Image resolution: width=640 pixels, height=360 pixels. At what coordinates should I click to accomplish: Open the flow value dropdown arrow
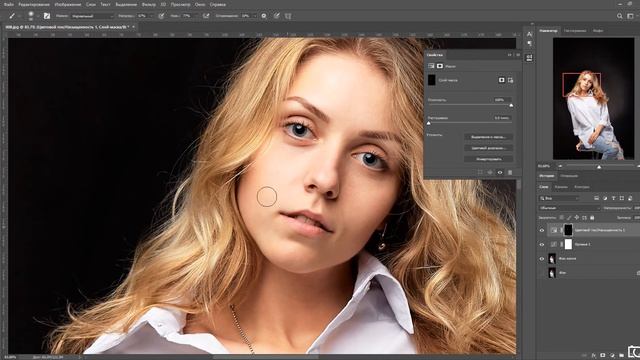tap(196, 16)
